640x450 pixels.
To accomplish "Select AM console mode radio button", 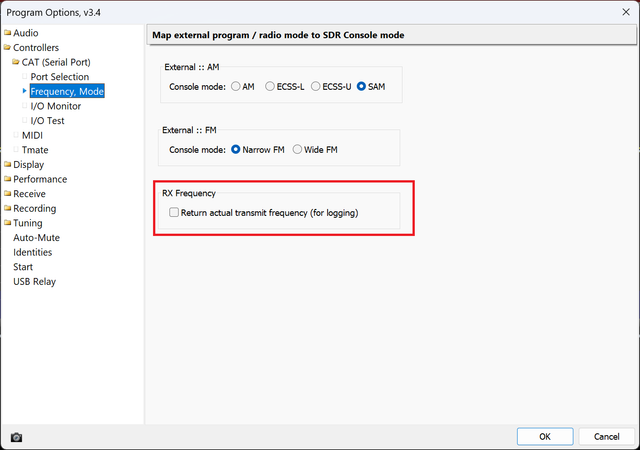I will point(236,86).
